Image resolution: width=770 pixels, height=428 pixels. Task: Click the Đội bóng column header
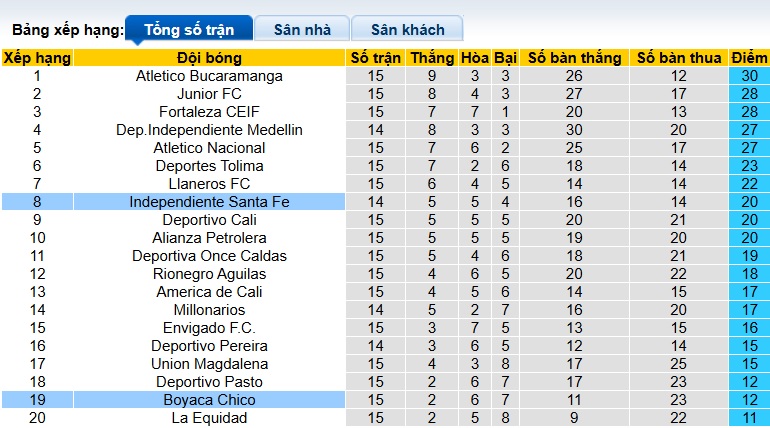[209, 58]
